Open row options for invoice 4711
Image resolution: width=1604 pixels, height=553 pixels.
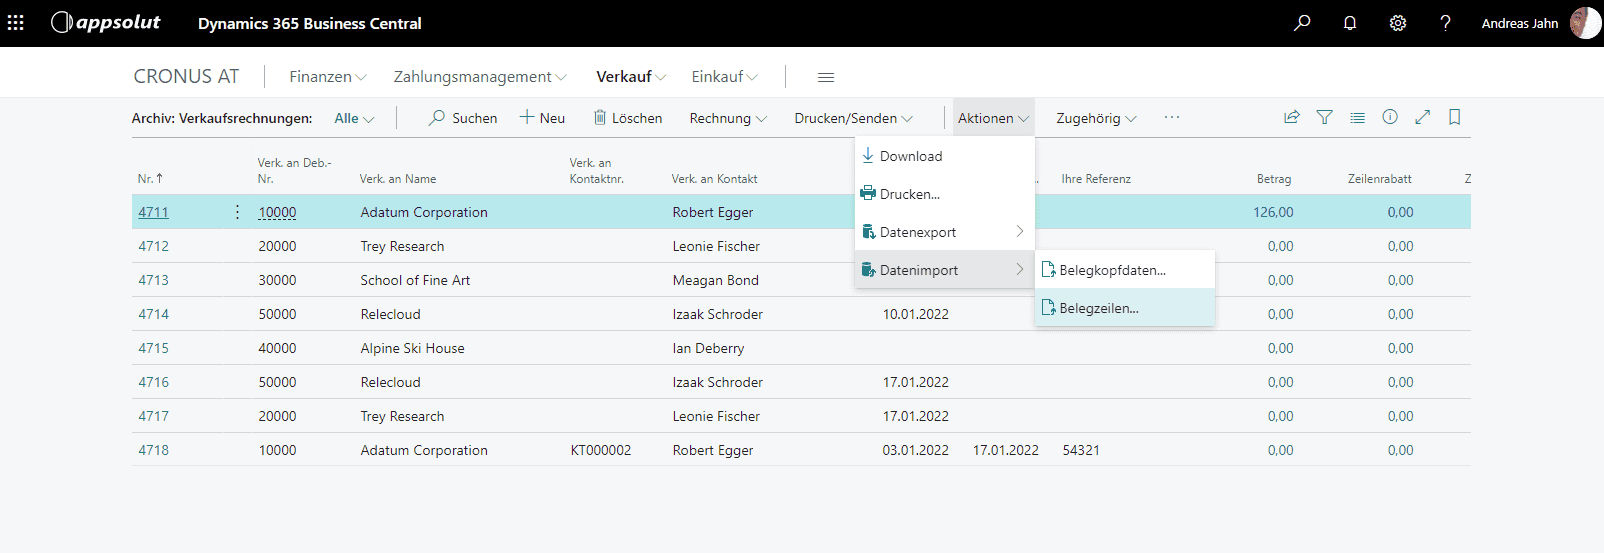tap(237, 212)
